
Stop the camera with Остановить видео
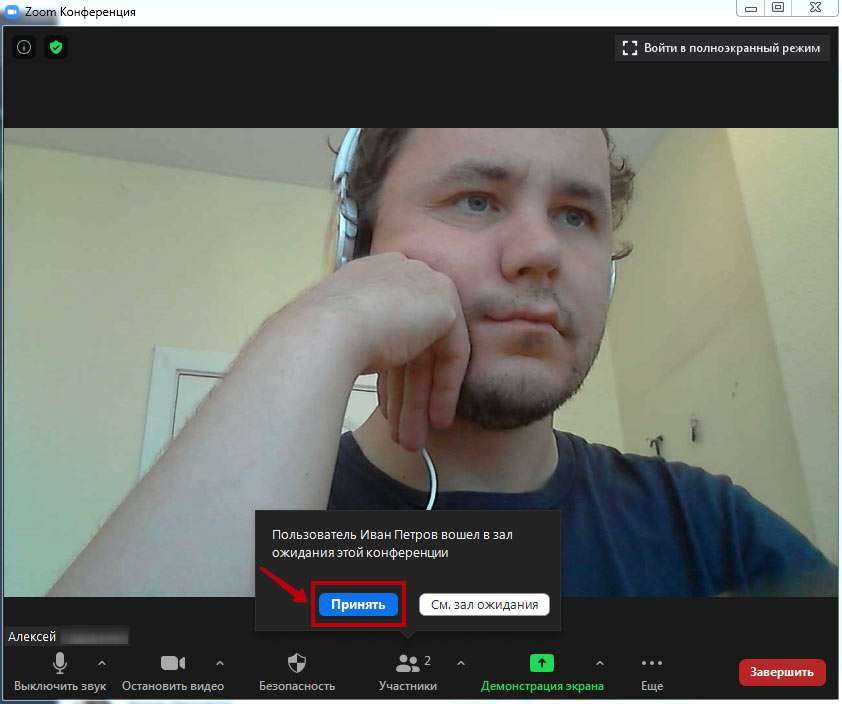[x=173, y=671]
